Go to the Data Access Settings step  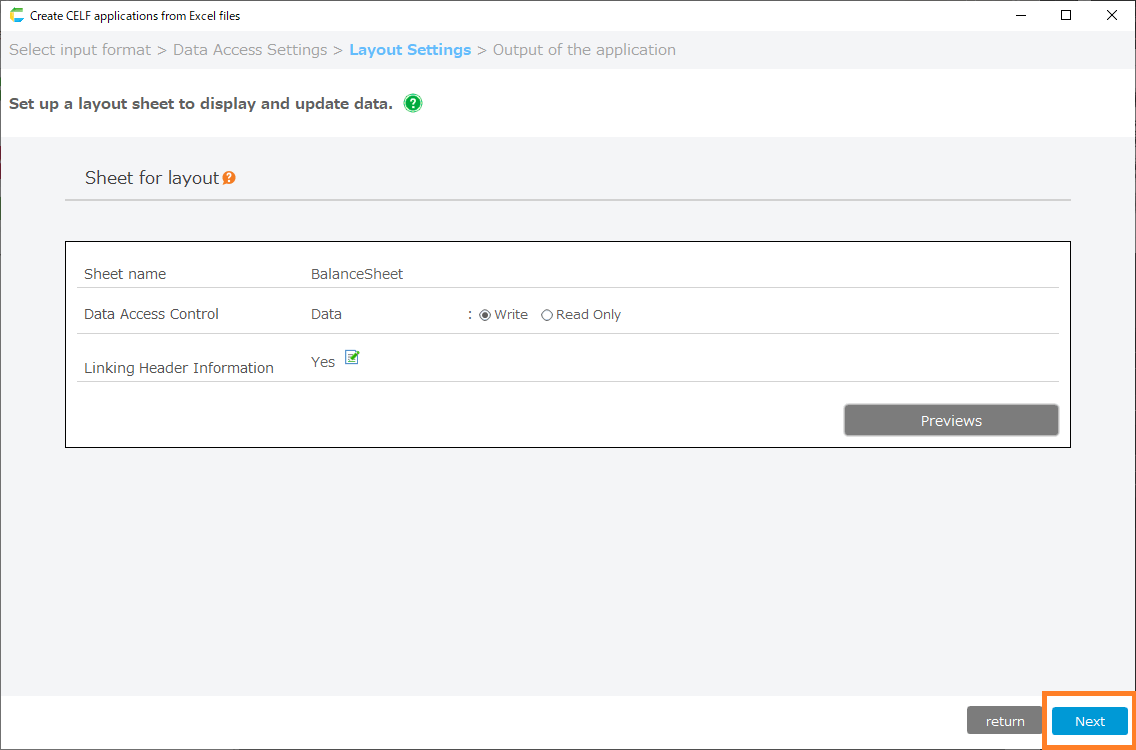[x=250, y=50]
